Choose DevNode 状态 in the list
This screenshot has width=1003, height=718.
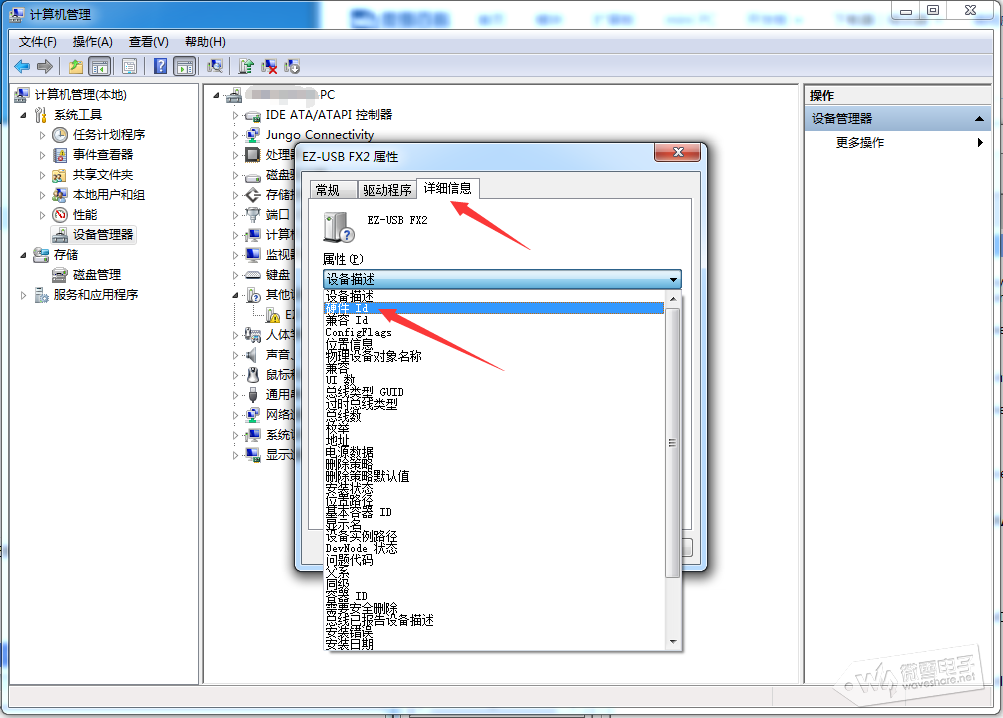(494, 548)
